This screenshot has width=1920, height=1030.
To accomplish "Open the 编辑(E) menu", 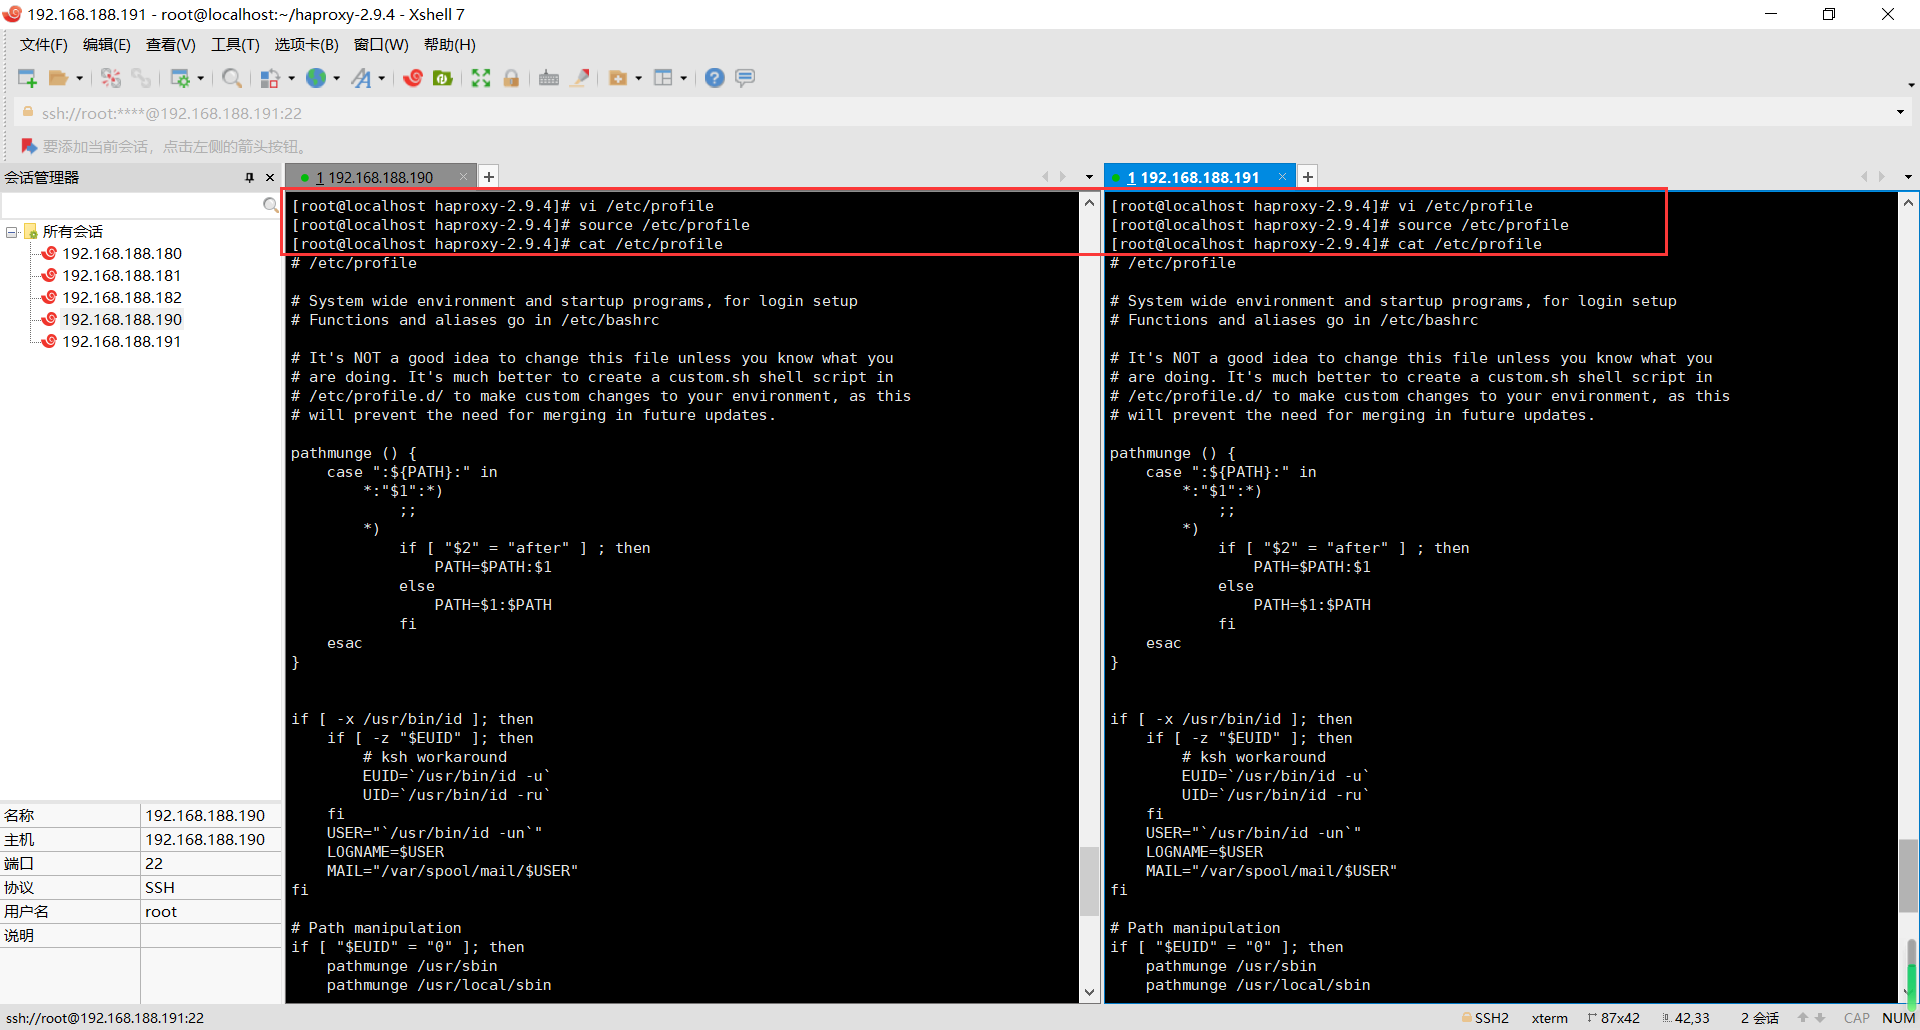I will pyautogui.click(x=106, y=45).
